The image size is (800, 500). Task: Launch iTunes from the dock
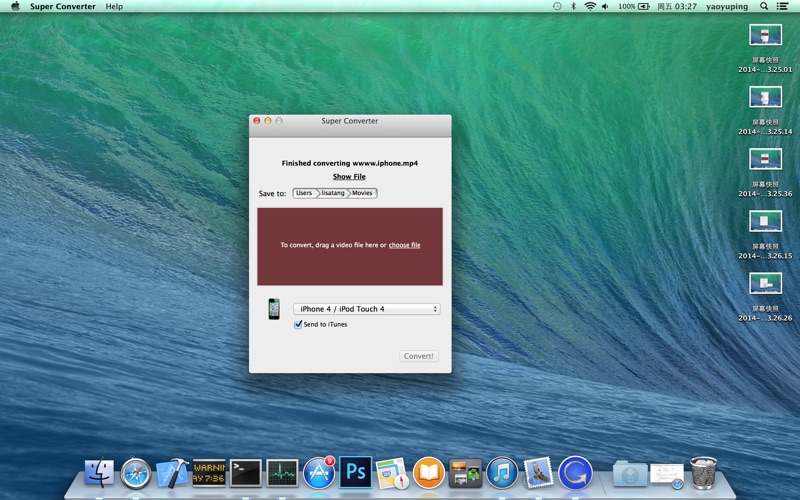[x=502, y=472]
